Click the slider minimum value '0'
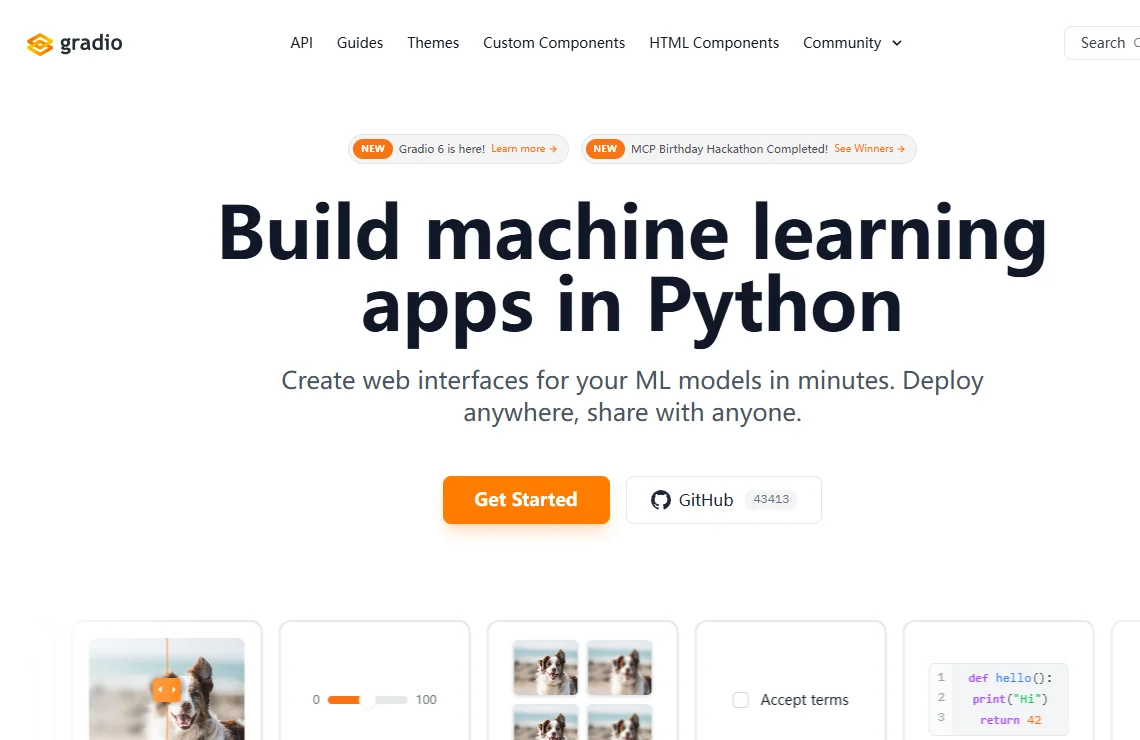This screenshot has height=740, width=1140. tap(316, 700)
